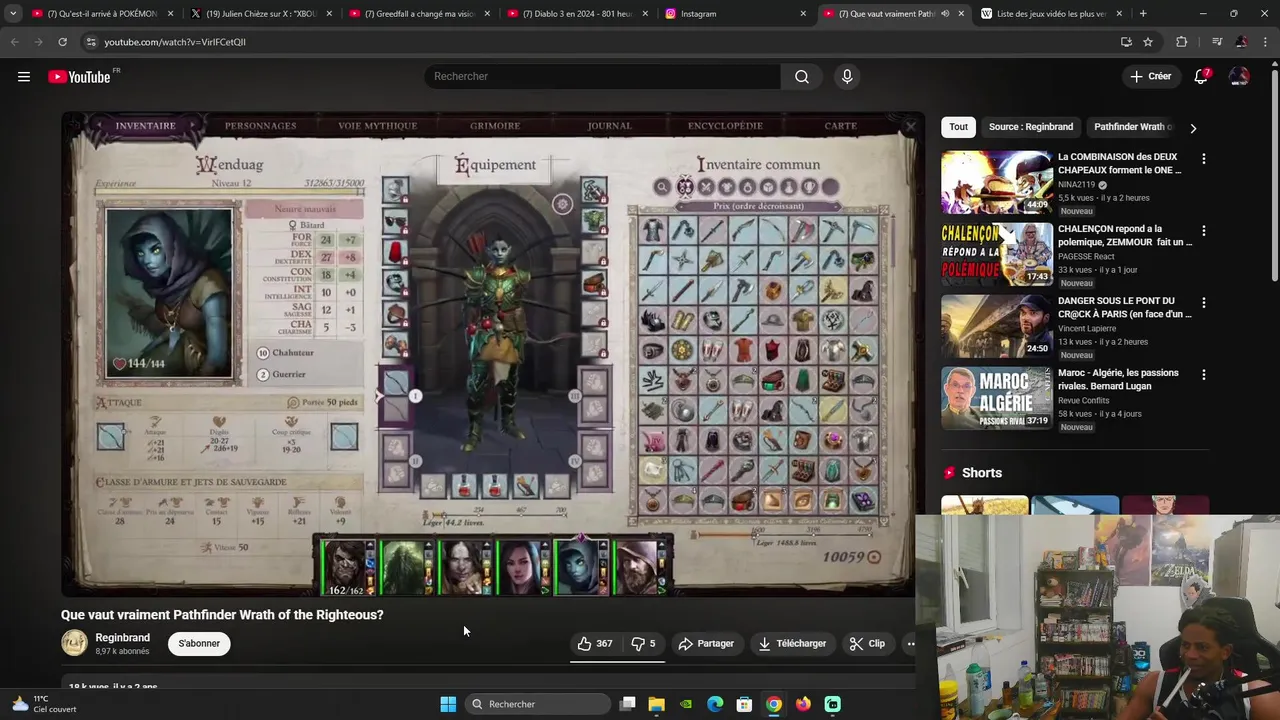
Task: Select the Tout filter chip
Action: pos(959,127)
